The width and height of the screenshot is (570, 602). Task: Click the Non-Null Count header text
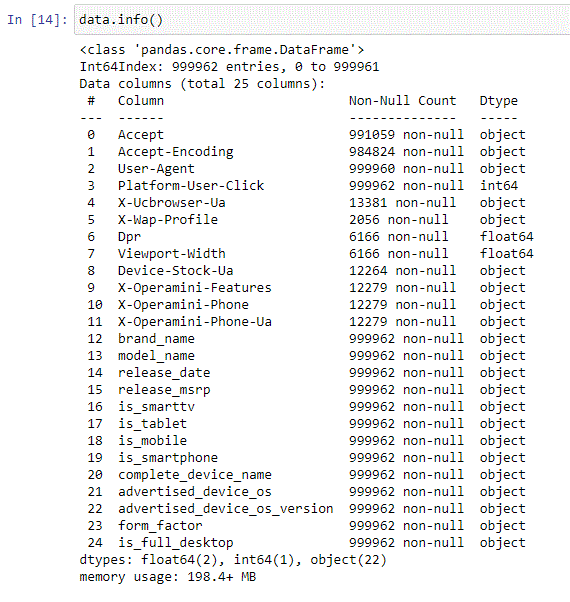pos(402,101)
